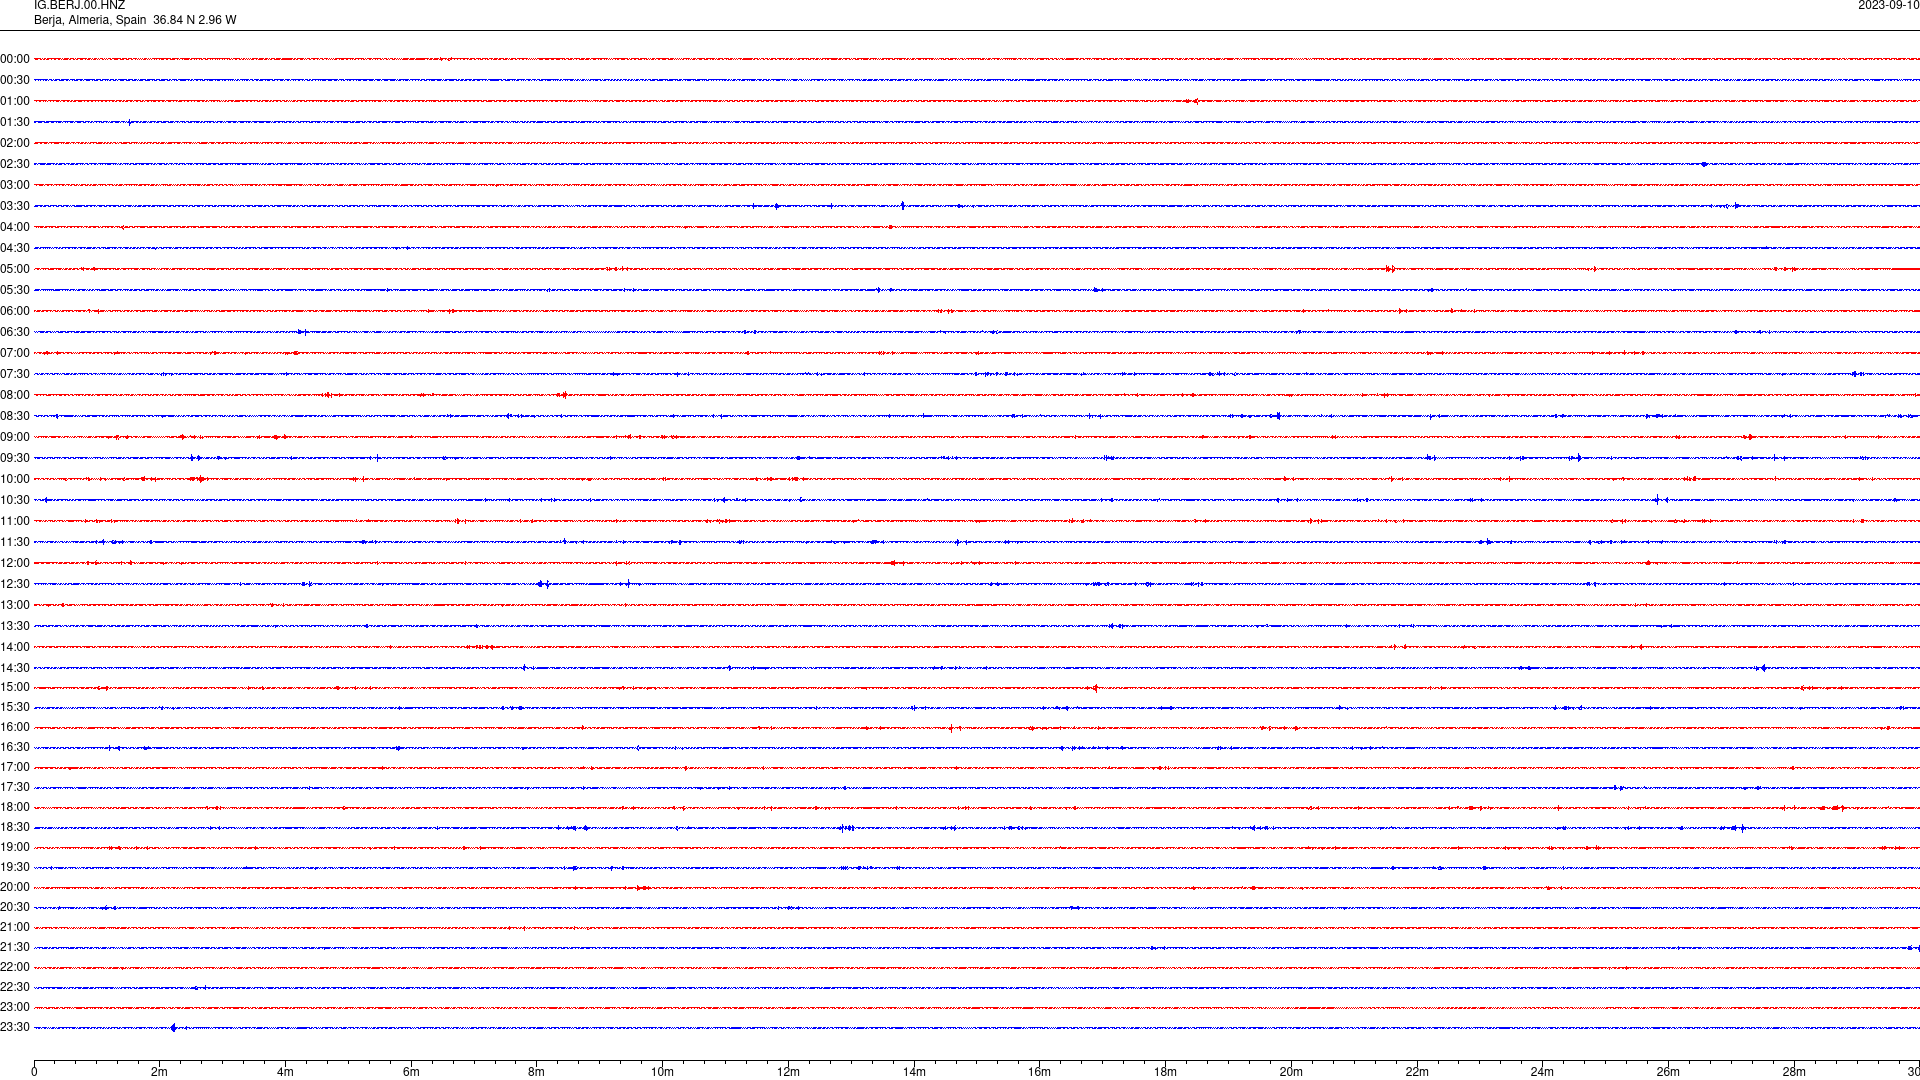
Task: Select the 11:30 time row label
Action: 15,542
